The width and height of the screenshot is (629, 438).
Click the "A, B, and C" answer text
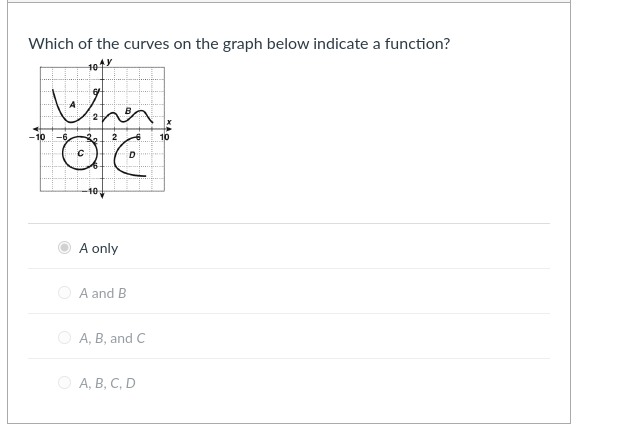tap(112, 339)
